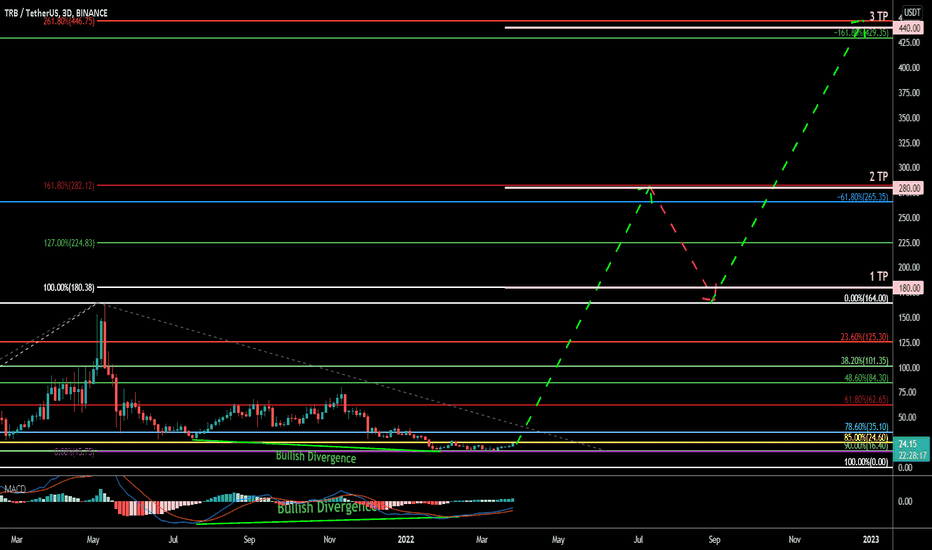Open the USDT currency selector

(x=912, y=12)
